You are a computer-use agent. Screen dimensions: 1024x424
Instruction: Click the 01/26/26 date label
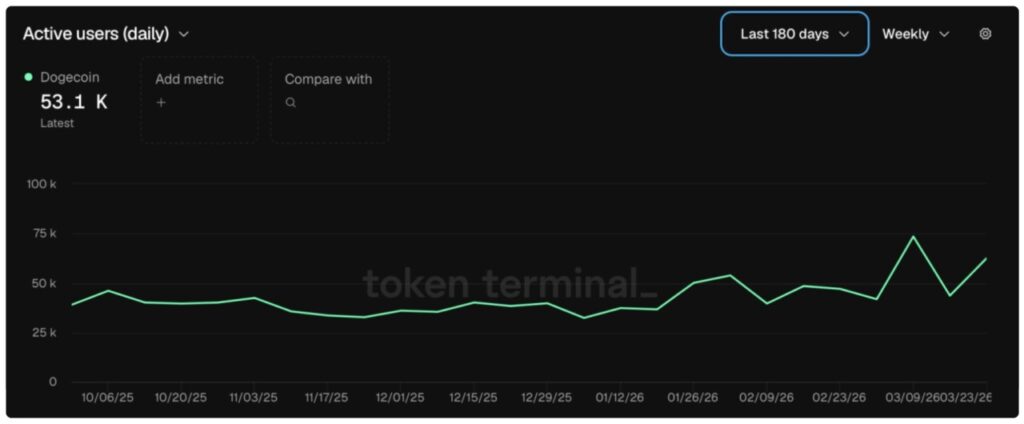[693, 397]
